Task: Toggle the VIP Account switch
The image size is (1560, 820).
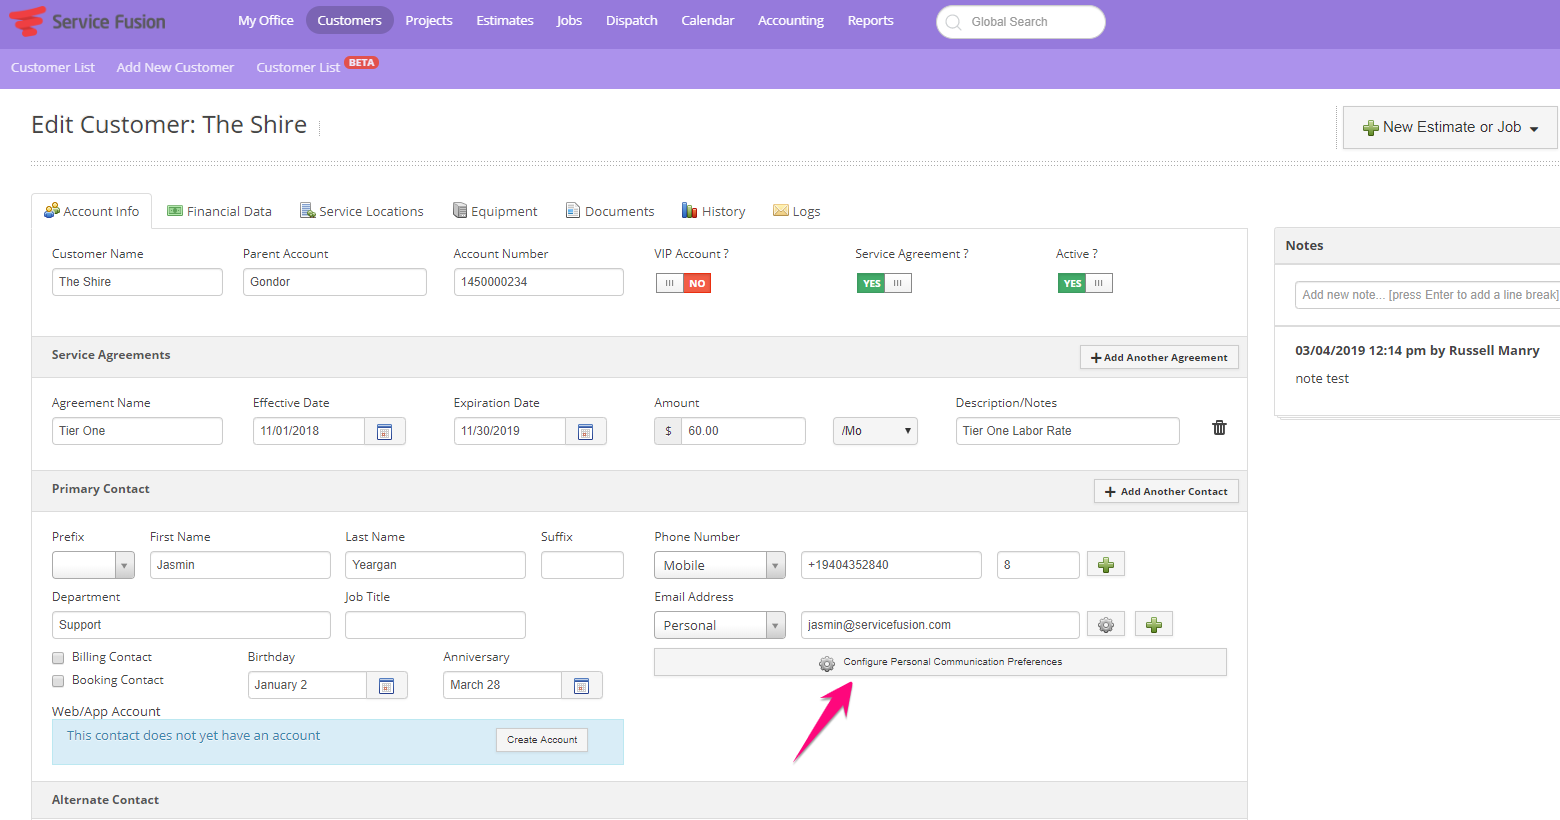Action: (683, 283)
